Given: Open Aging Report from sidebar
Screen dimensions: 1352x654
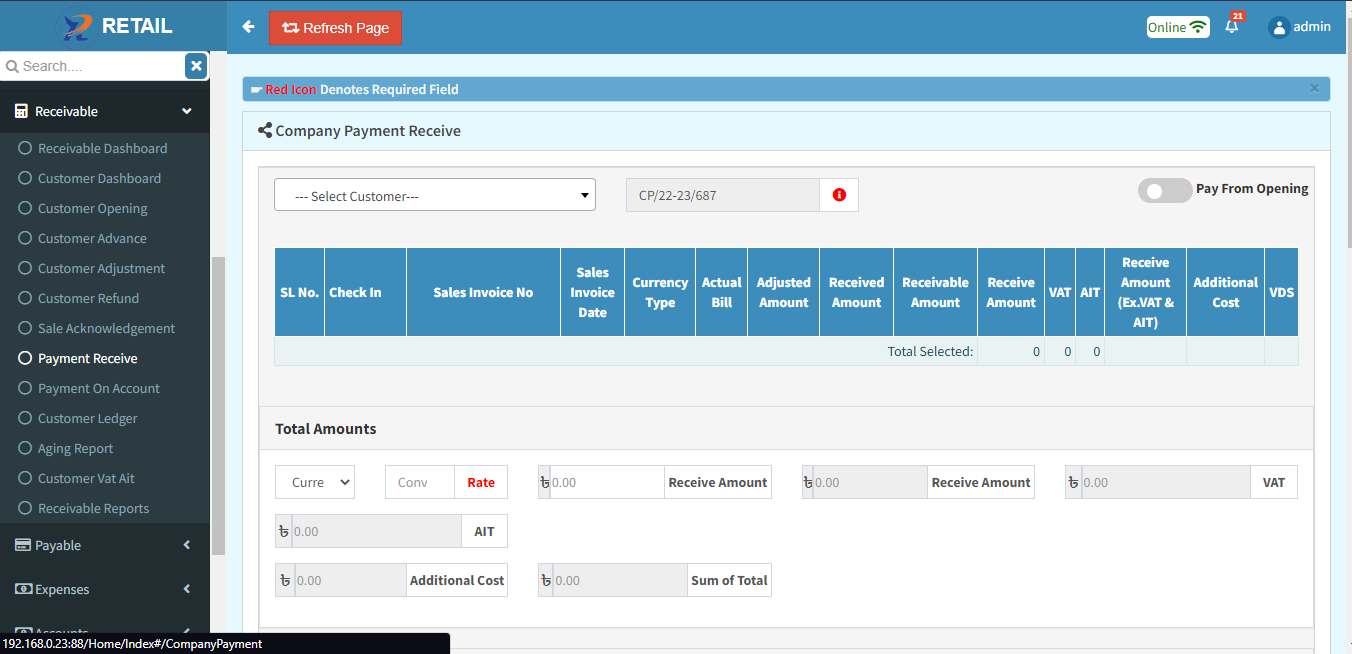Looking at the screenshot, I should [75, 448].
